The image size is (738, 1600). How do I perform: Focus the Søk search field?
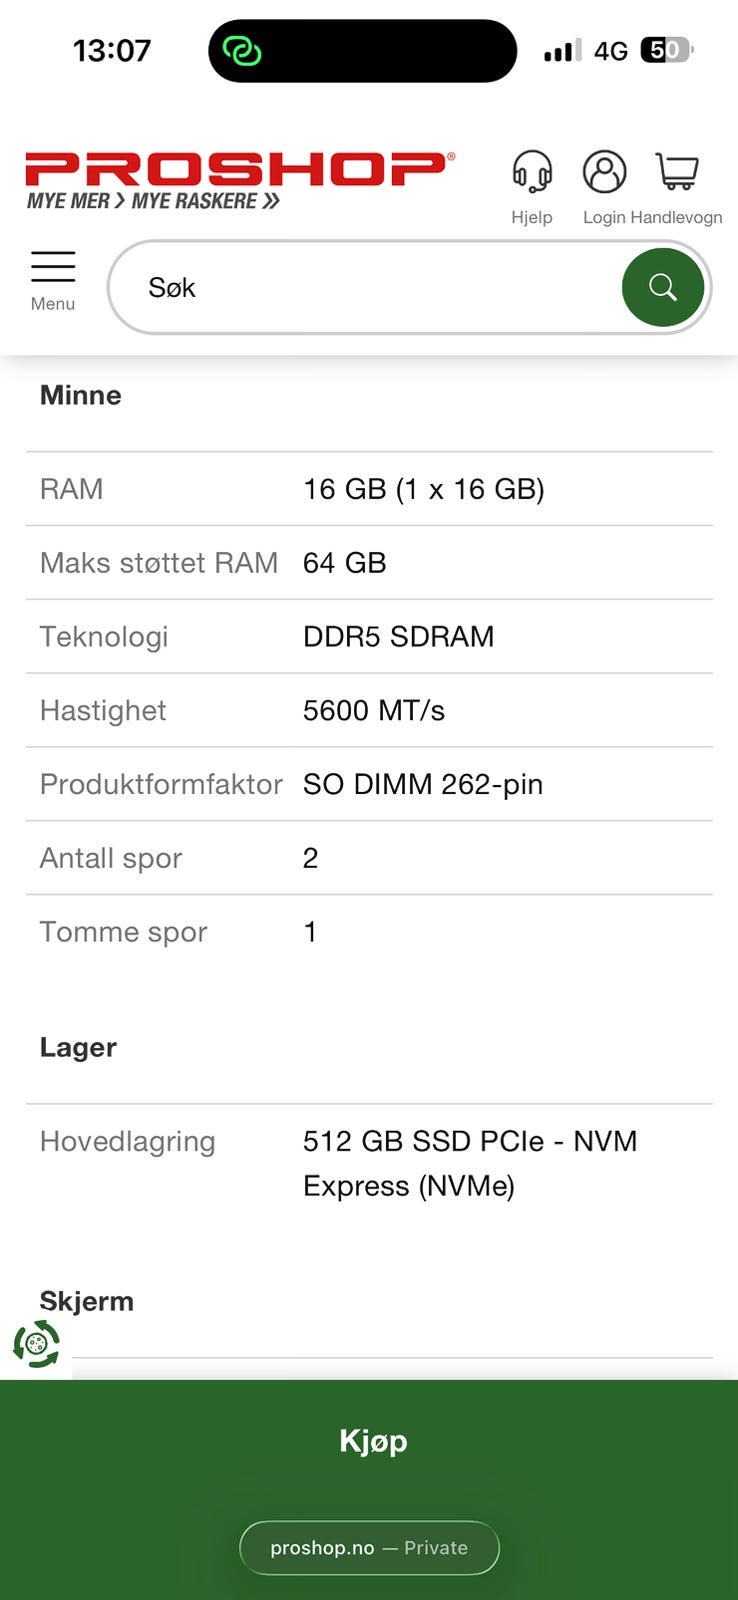tap(380, 288)
